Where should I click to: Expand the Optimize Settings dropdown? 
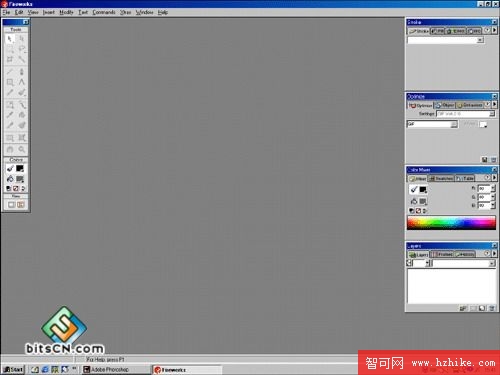coord(492,114)
